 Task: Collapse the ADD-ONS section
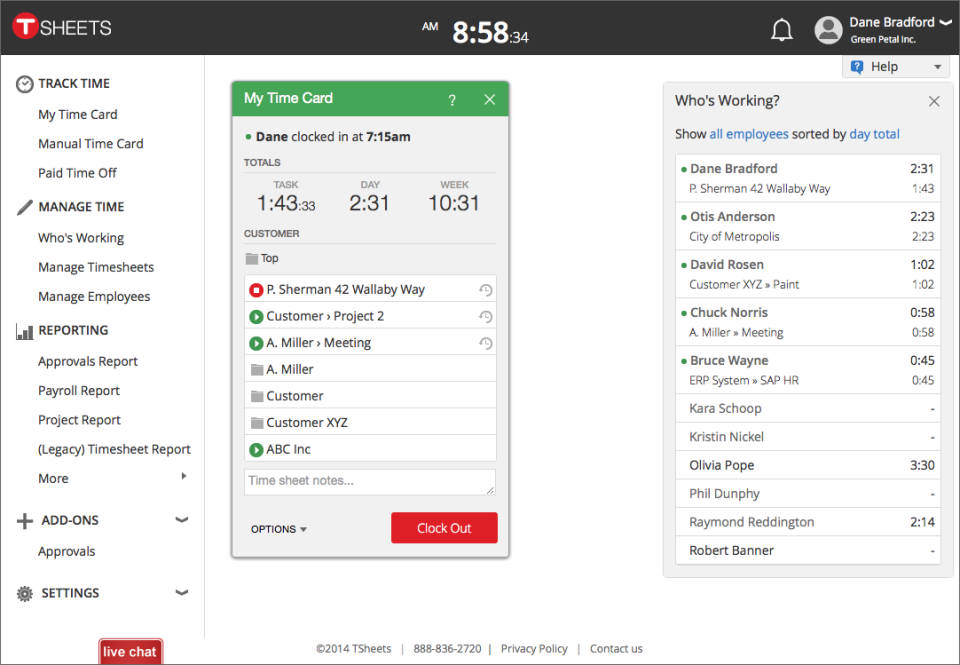(x=181, y=520)
